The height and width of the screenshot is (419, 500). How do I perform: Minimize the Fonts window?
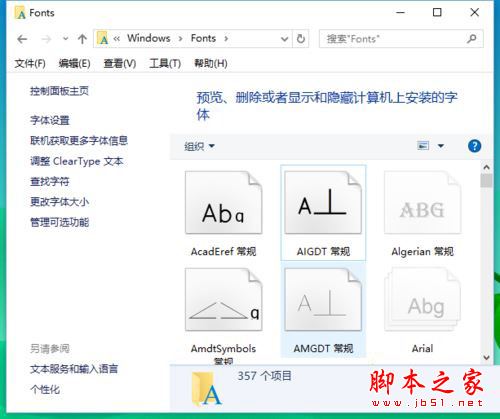401,13
